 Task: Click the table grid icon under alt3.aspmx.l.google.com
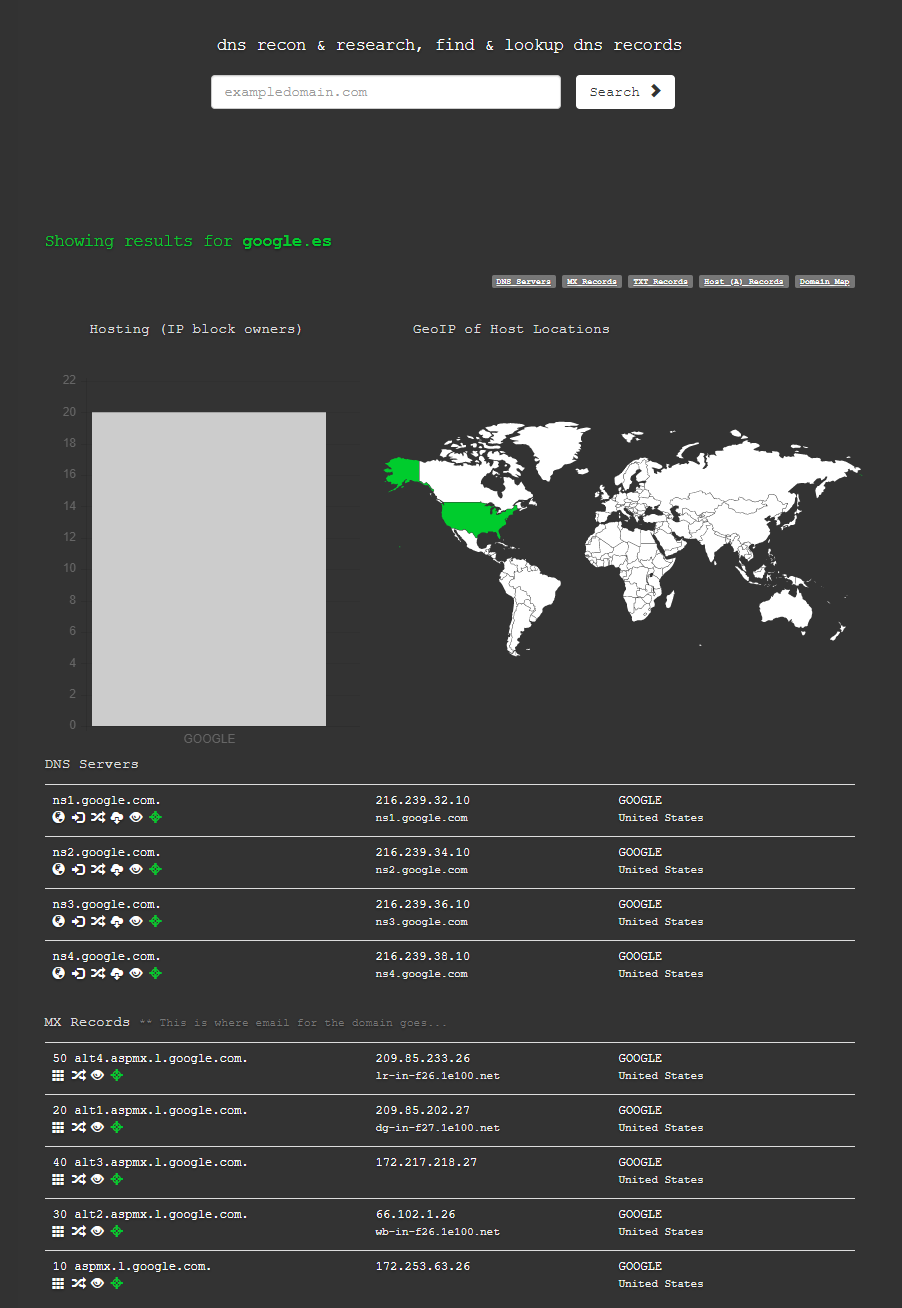59,1179
